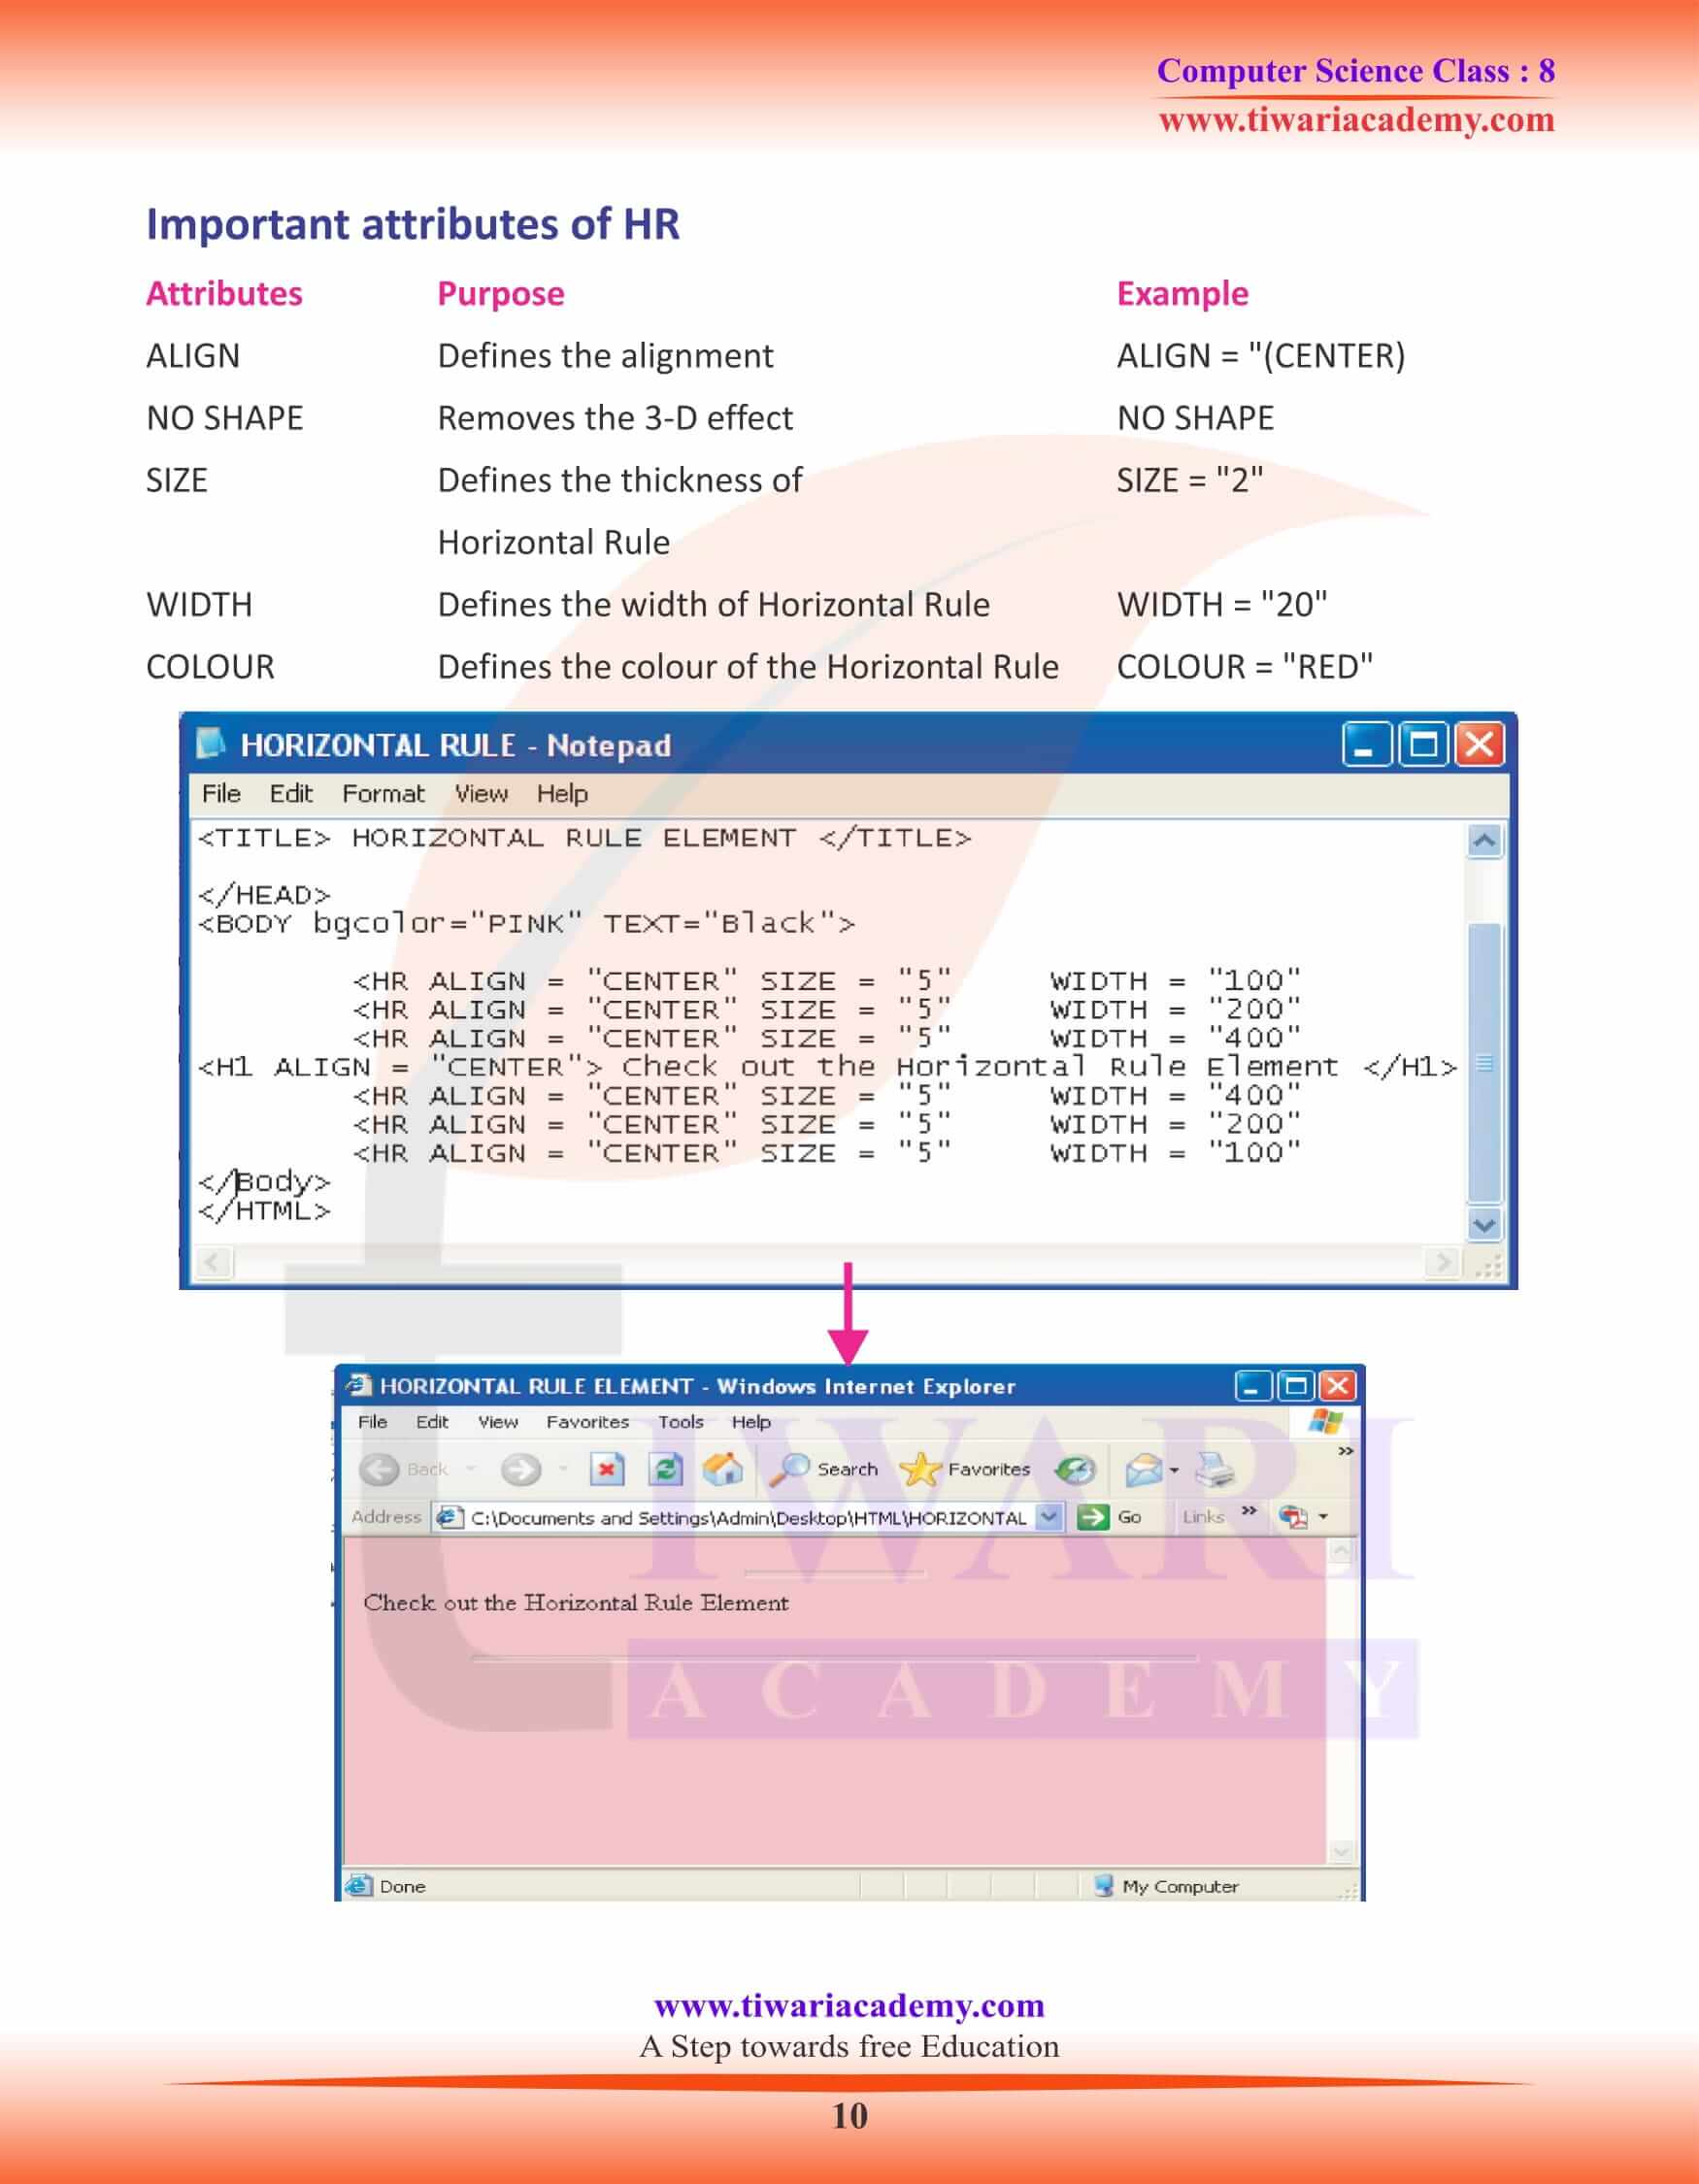This screenshot has height=2184, width=1699.
Task: Open Favorites with the star icon
Action: click(x=919, y=1469)
